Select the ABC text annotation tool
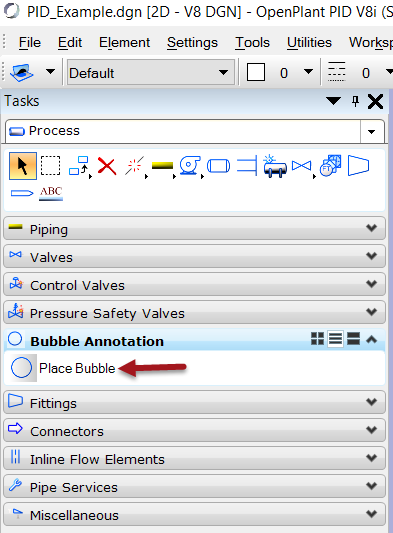Image resolution: width=393 pixels, height=533 pixels. [51, 193]
